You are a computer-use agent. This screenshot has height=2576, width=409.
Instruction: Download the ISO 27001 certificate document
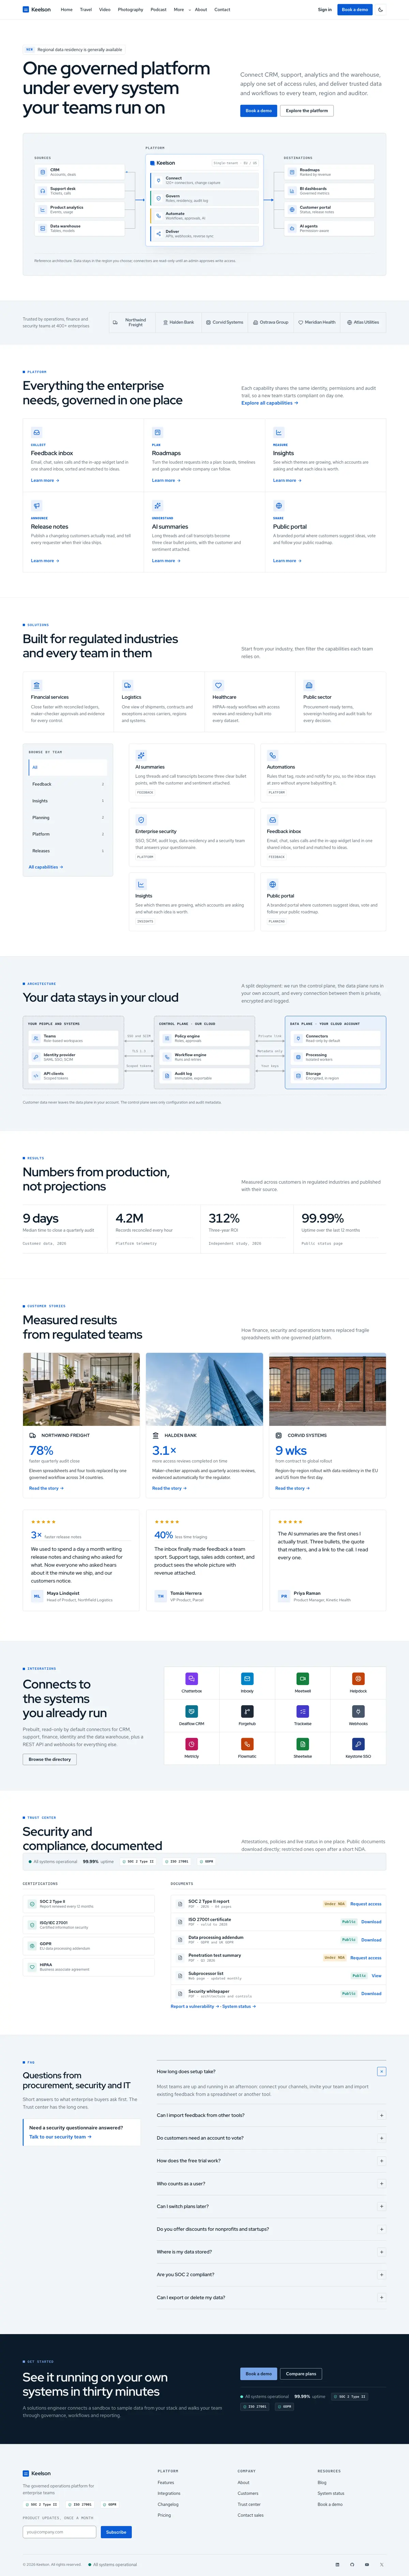pyautogui.click(x=371, y=1922)
